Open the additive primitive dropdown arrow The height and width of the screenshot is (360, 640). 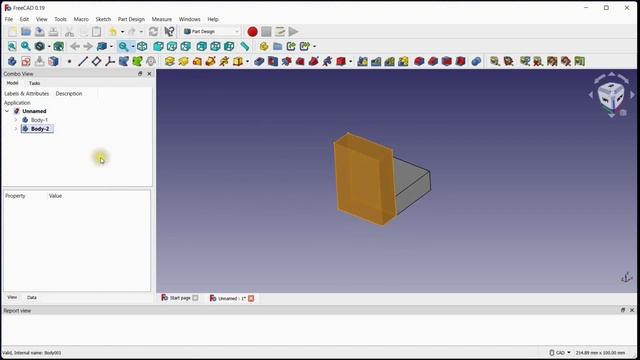tap(247, 61)
